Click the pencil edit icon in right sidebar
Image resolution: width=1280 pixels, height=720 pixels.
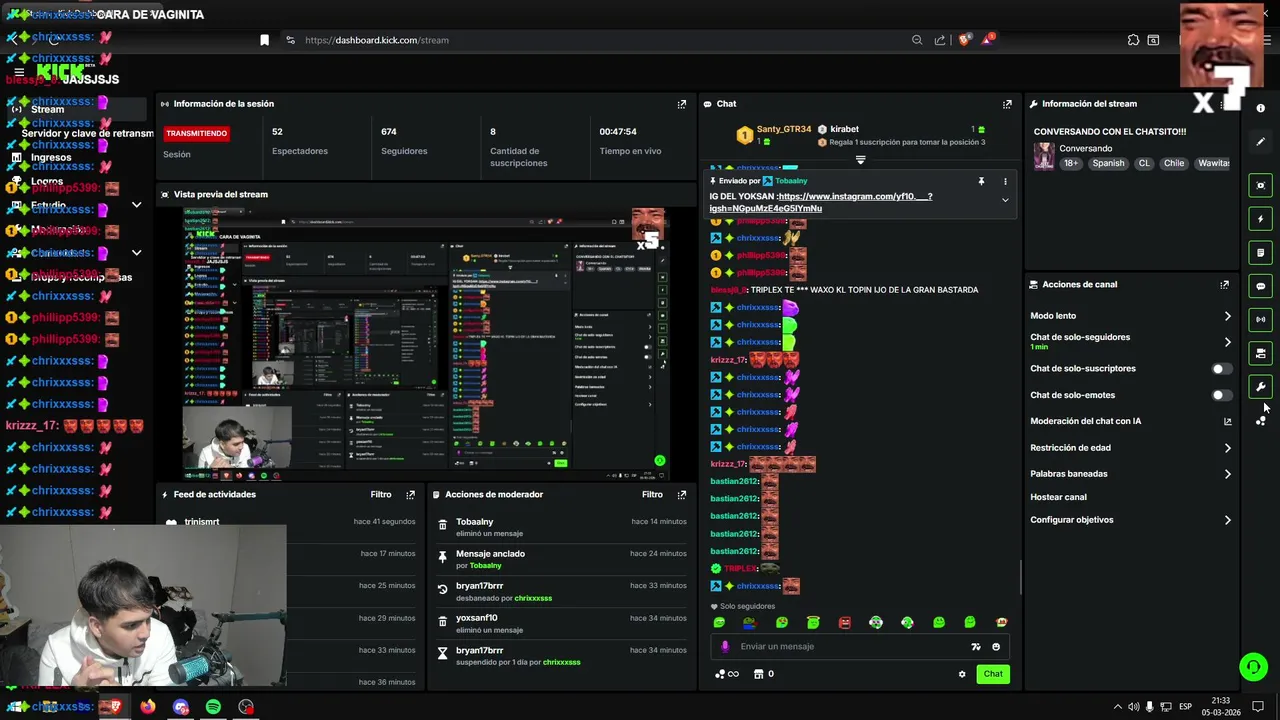(1260, 142)
